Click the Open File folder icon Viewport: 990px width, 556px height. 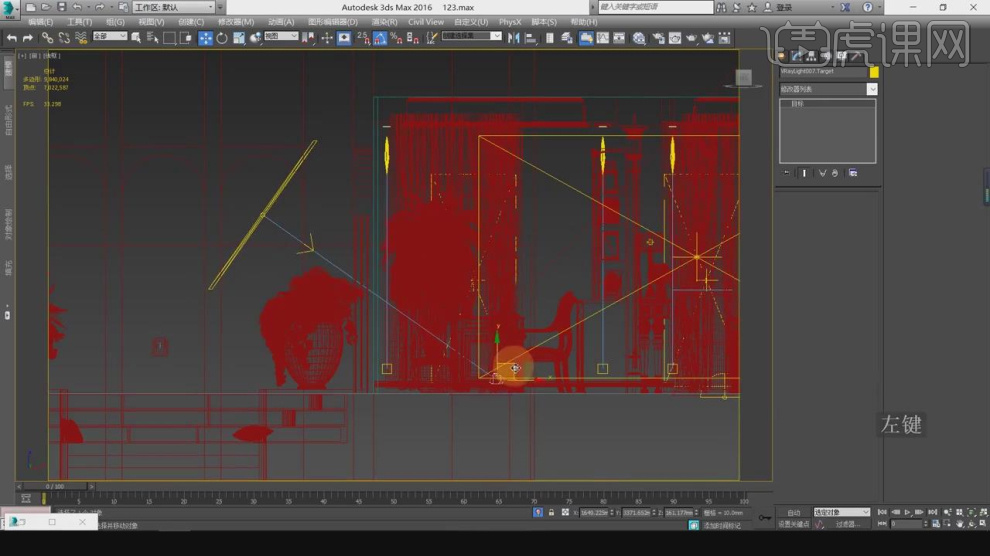(45, 8)
